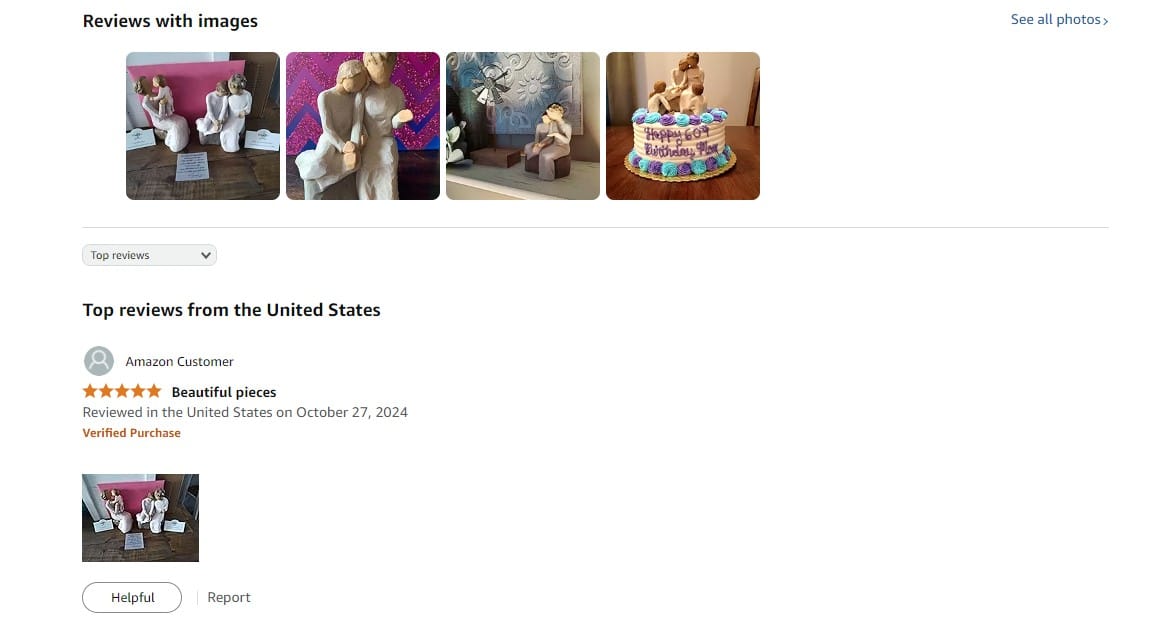Click the dropdown arrow in Top reviews selector
The width and height of the screenshot is (1162, 617).
(x=205, y=256)
